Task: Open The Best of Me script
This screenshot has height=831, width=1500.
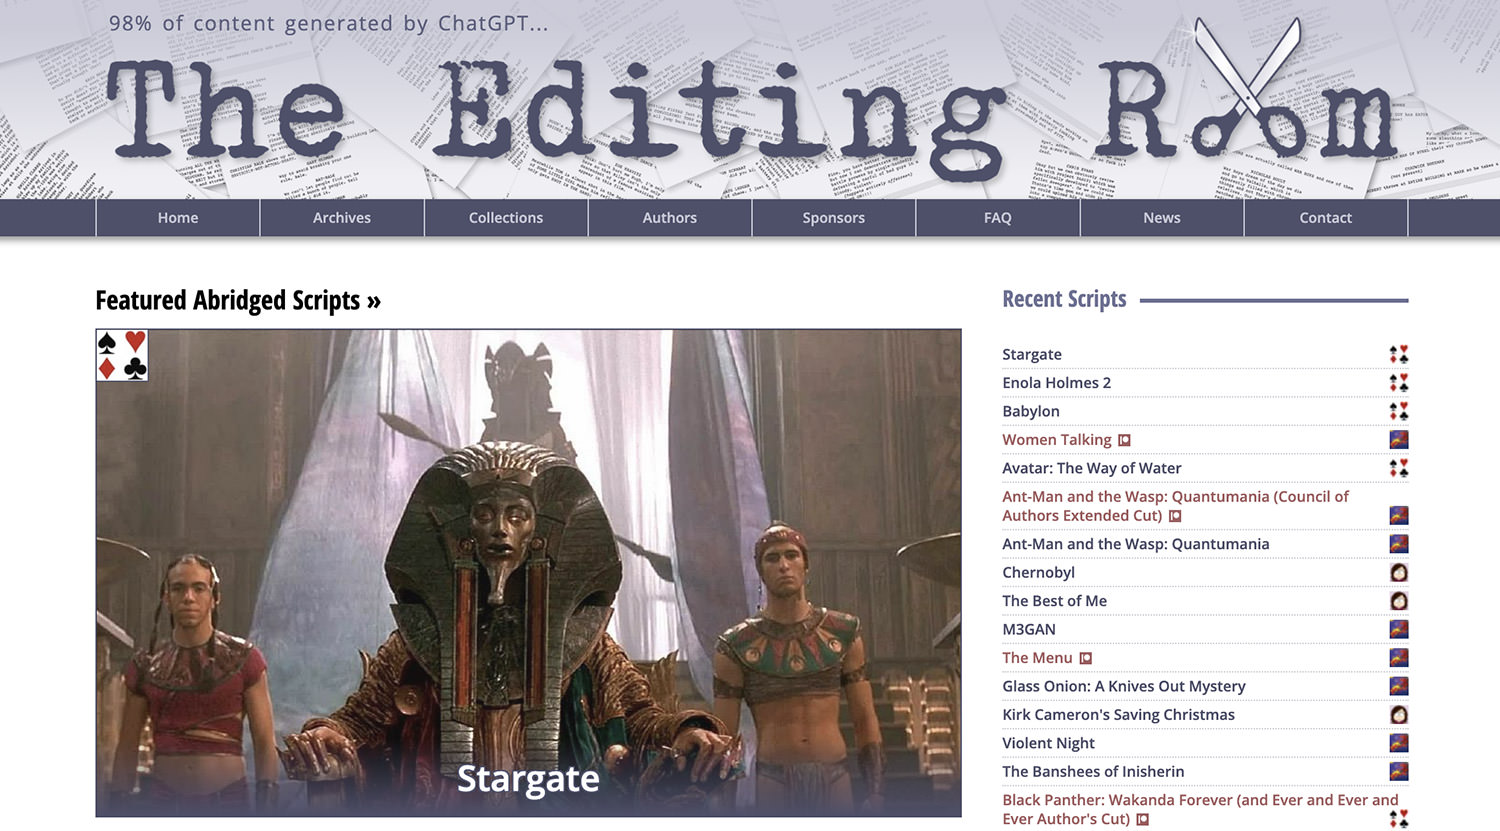Action: 1054,601
